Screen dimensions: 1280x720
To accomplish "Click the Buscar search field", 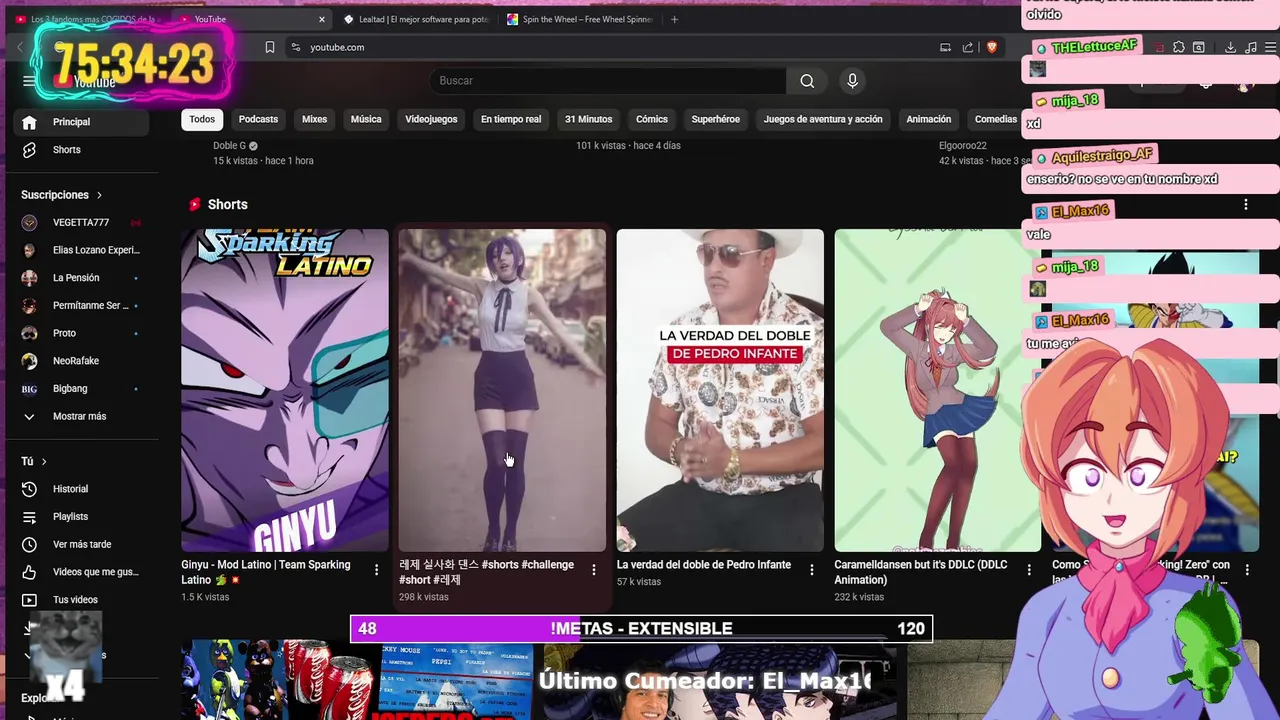I will (608, 81).
